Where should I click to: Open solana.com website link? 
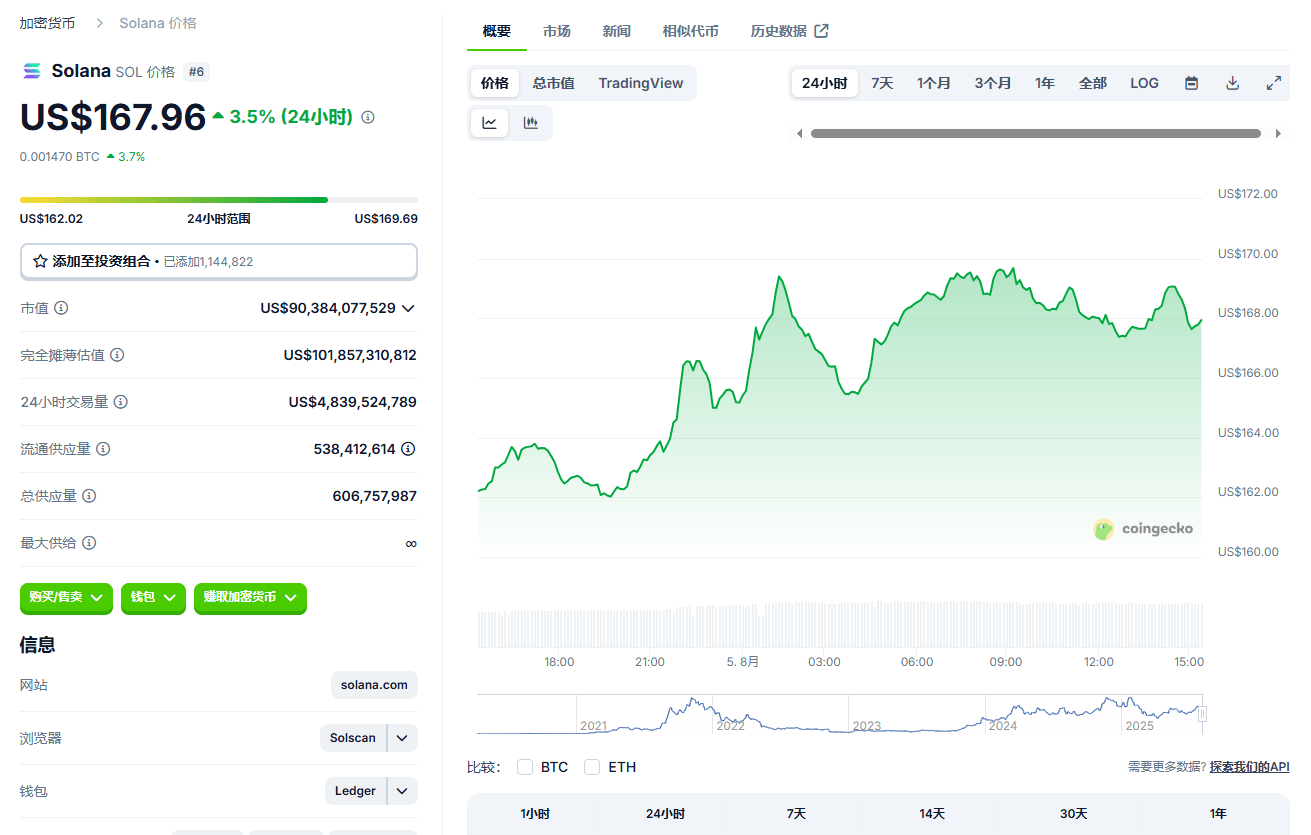coord(374,685)
